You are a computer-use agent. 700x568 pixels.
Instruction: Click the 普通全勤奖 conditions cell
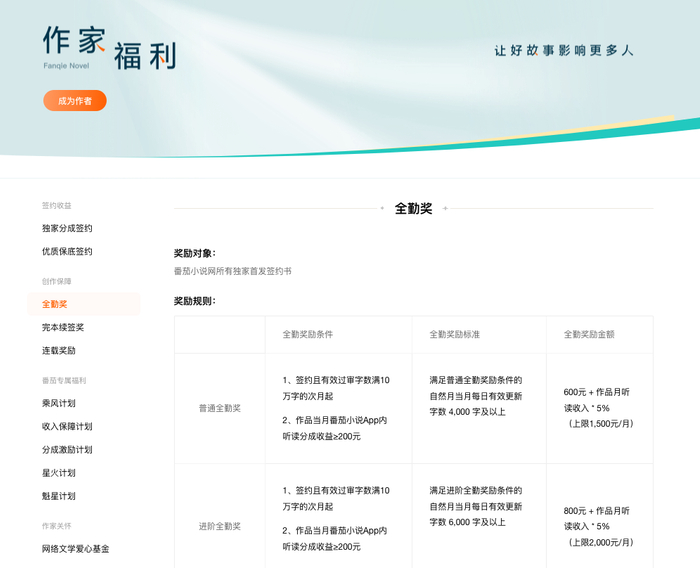(x=336, y=408)
